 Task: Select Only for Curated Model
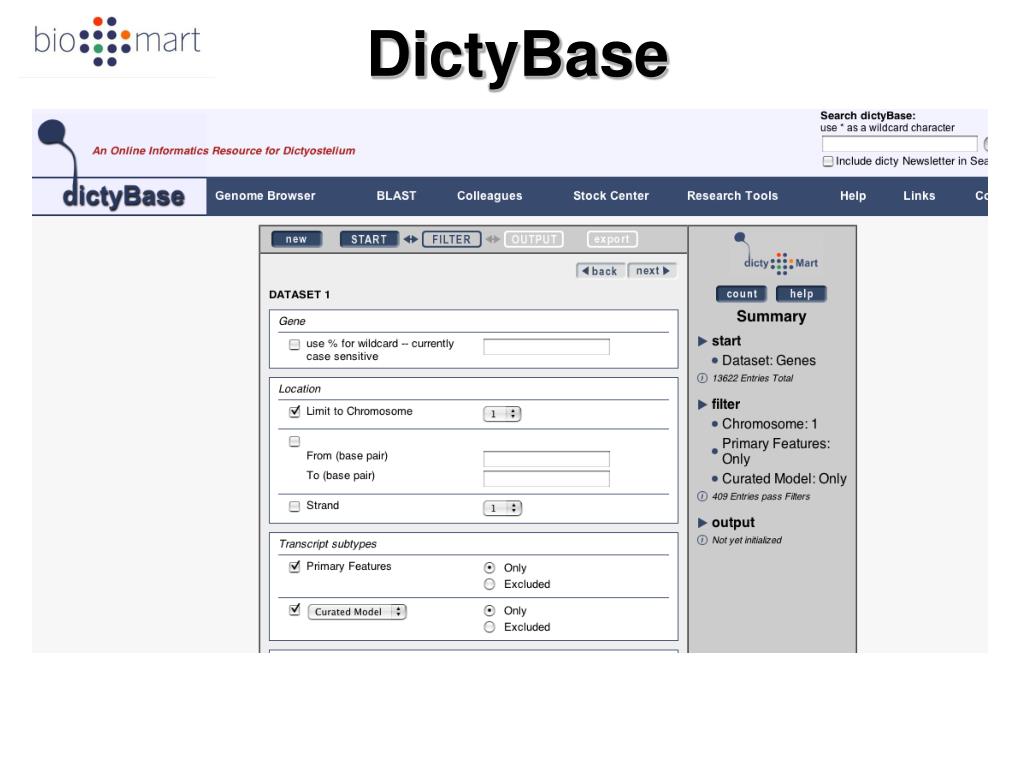tap(489, 611)
